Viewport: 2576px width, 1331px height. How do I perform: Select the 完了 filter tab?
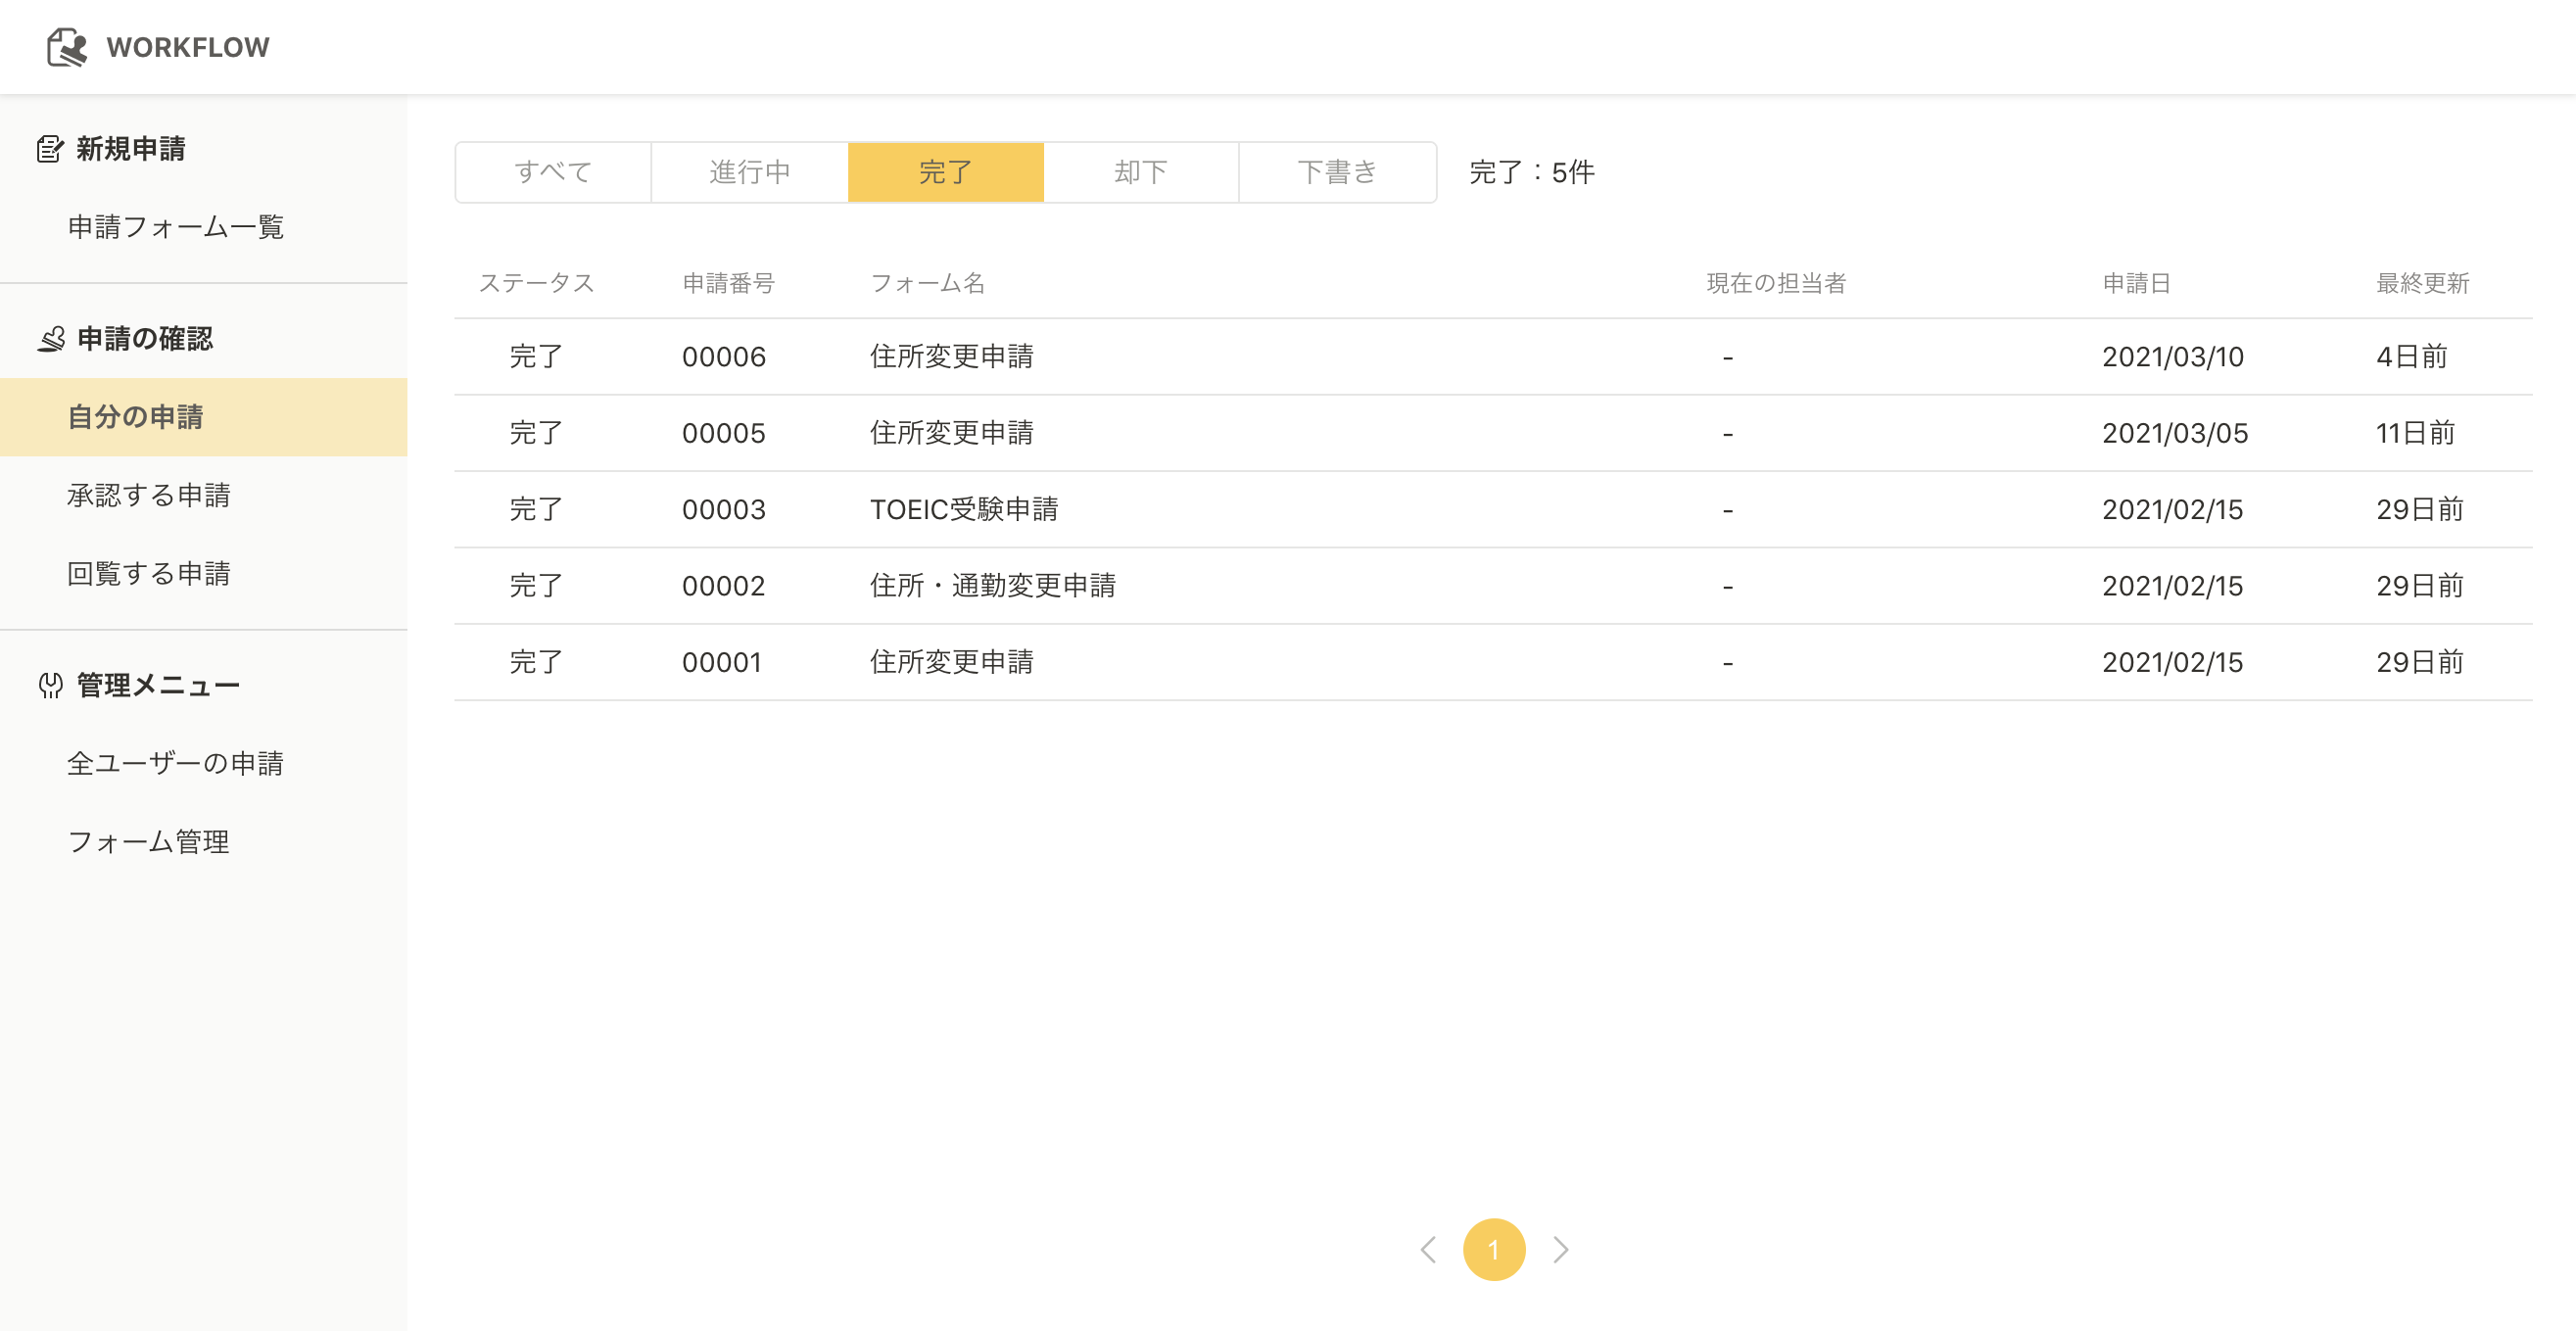pos(945,172)
